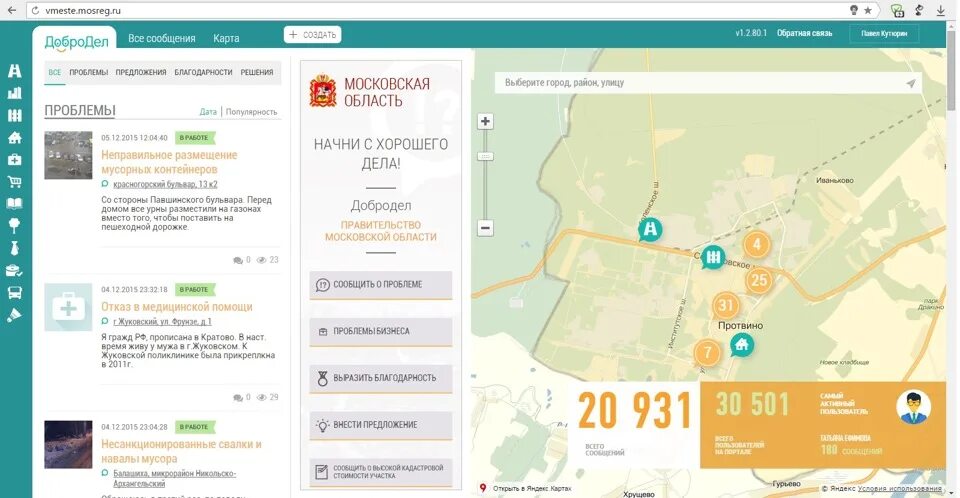Select the open book sidebar icon
960x498 pixels.
tap(15, 203)
